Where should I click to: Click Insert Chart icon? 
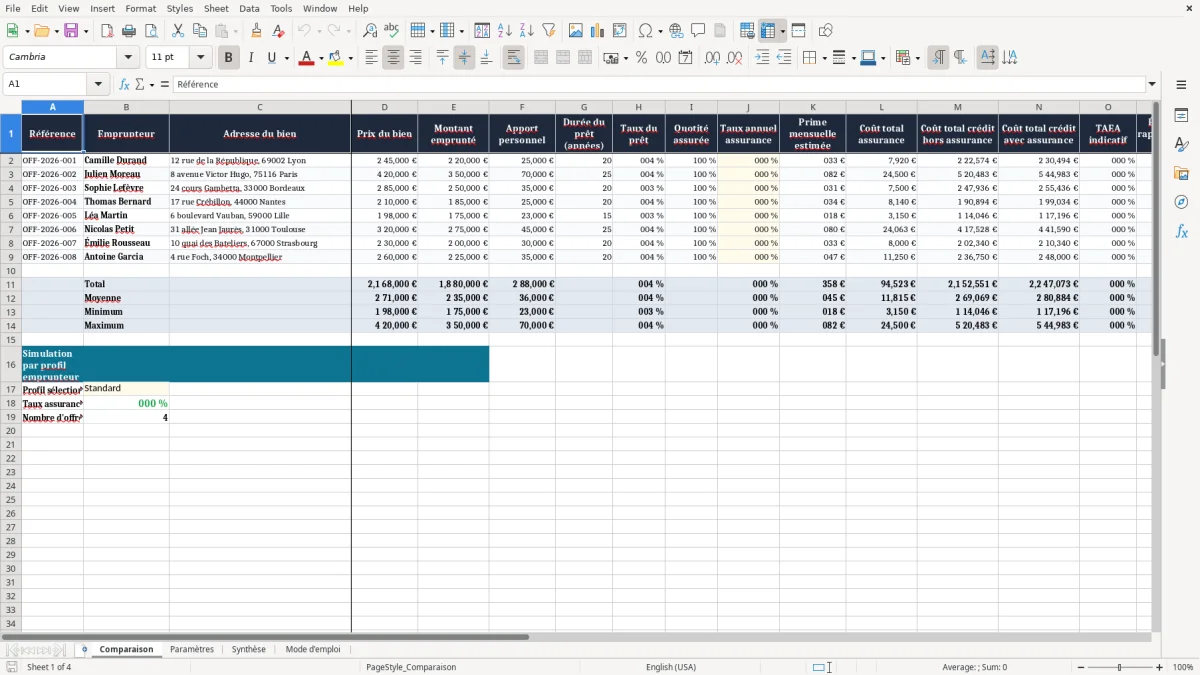pyautogui.click(x=598, y=31)
